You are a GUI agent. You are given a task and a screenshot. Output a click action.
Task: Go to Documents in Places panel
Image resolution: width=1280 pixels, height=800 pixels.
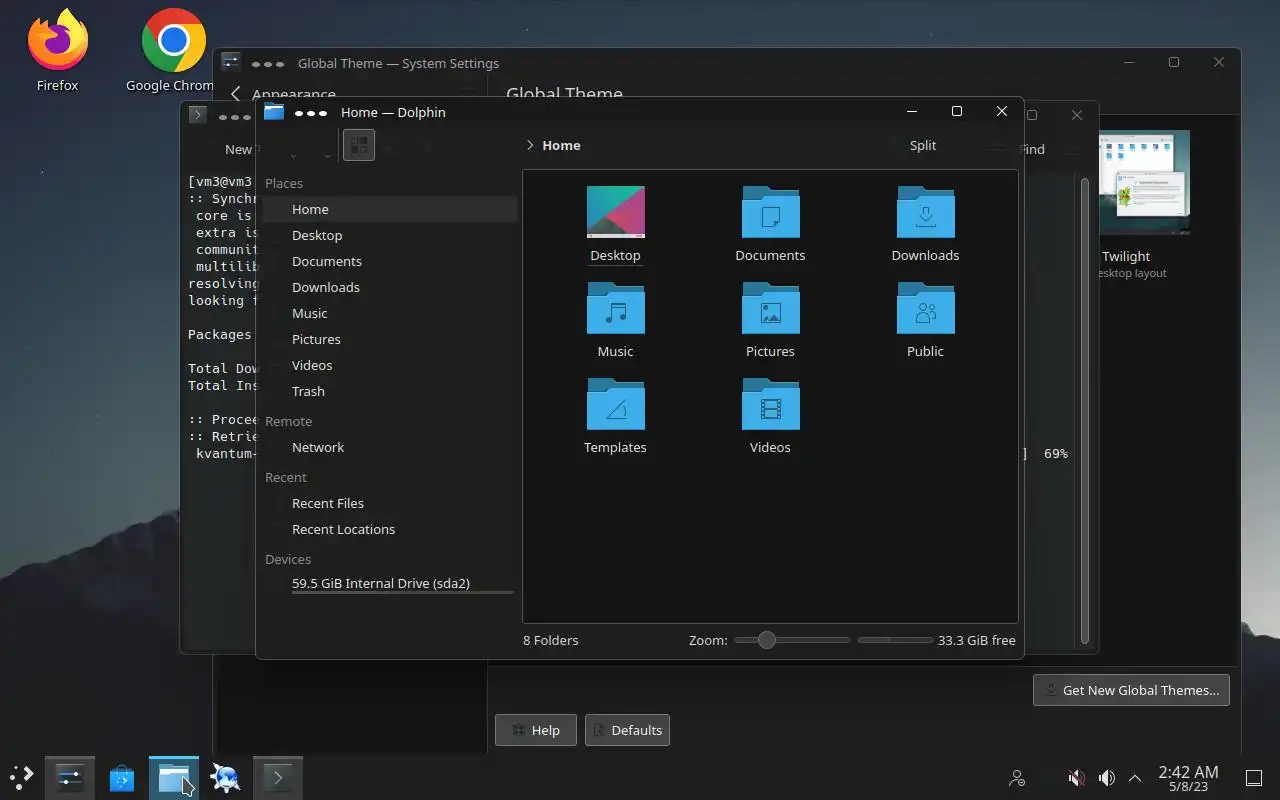pos(390,261)
